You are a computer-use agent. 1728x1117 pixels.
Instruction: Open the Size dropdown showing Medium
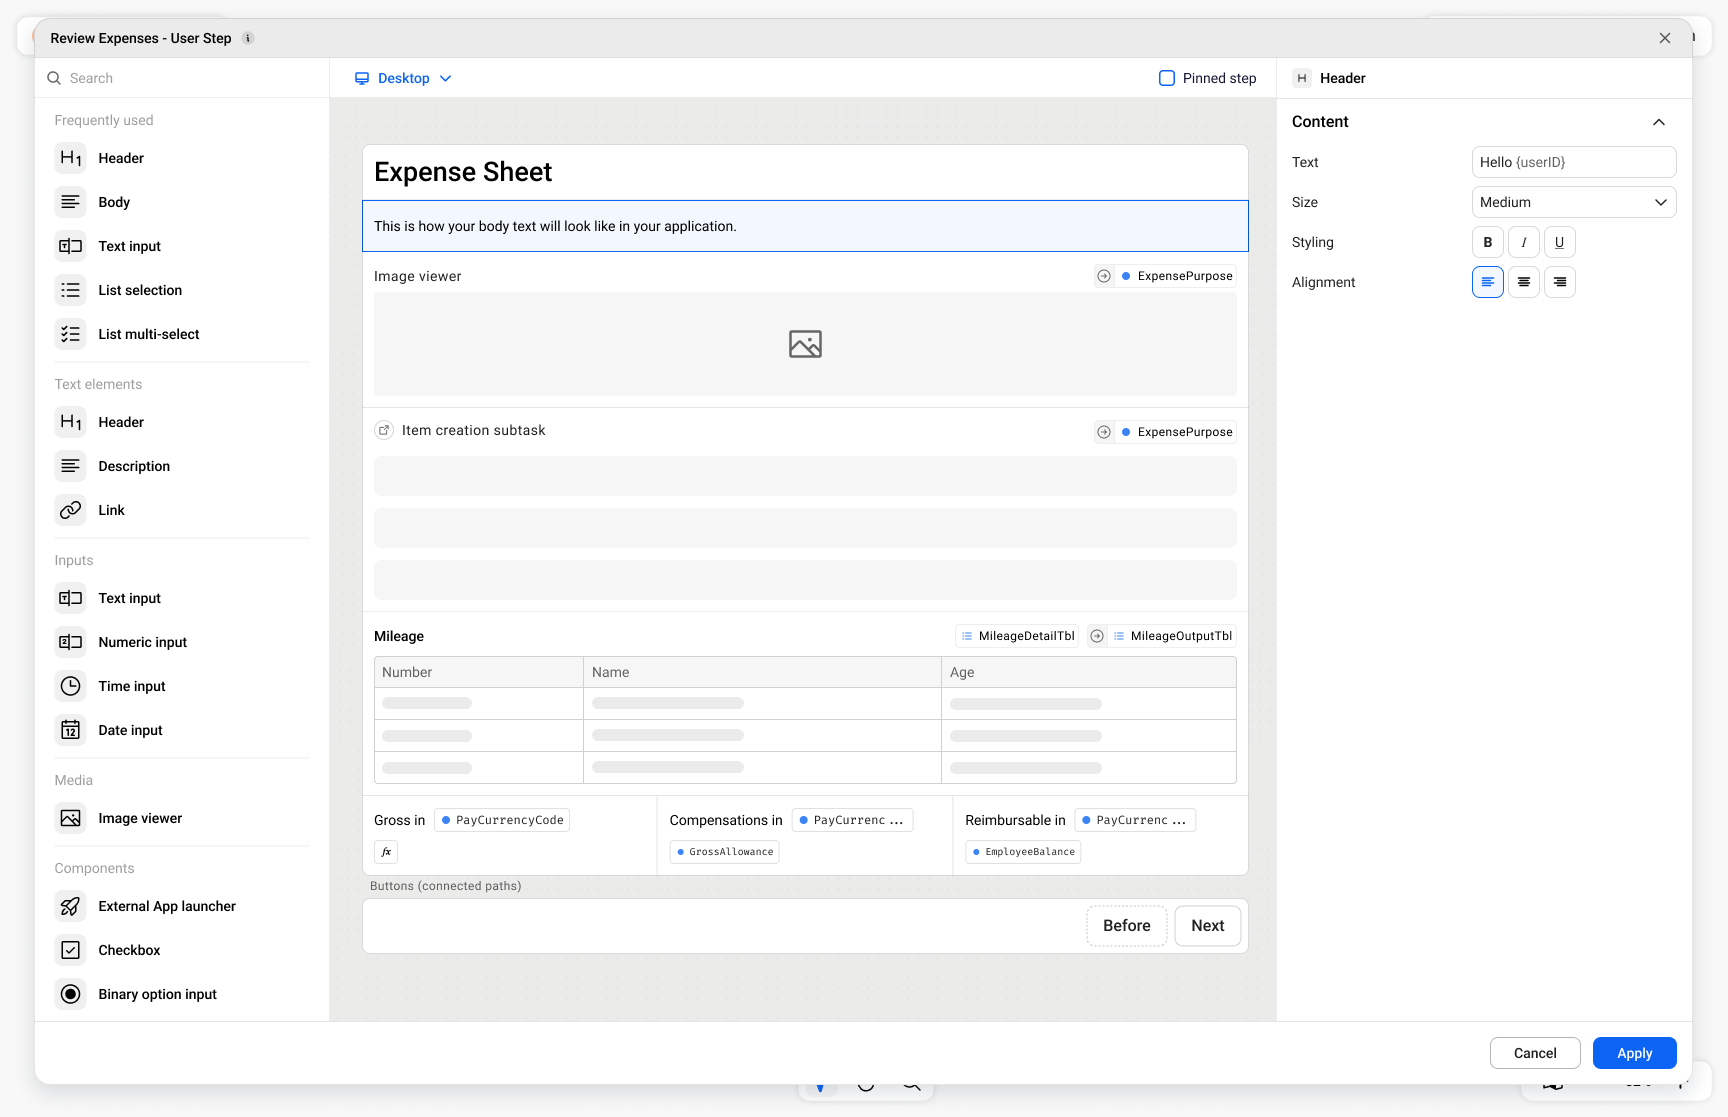[x=1573, y=202]
